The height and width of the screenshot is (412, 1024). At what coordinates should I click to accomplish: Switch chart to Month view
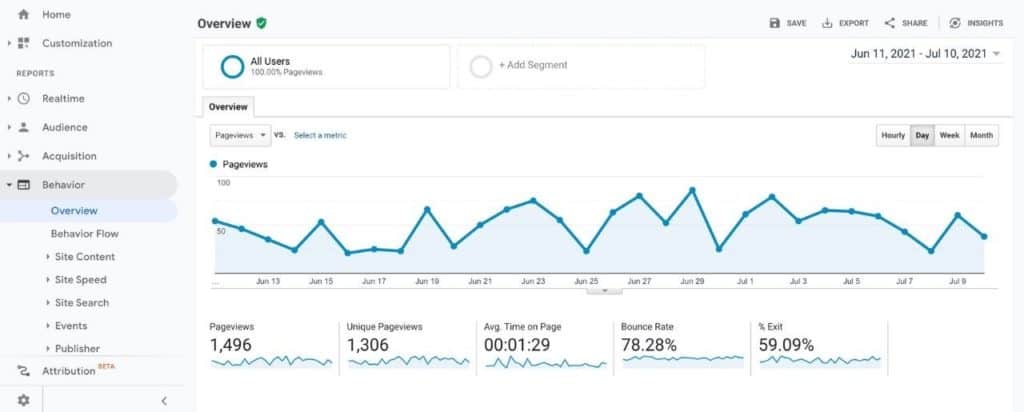(982, 135)
